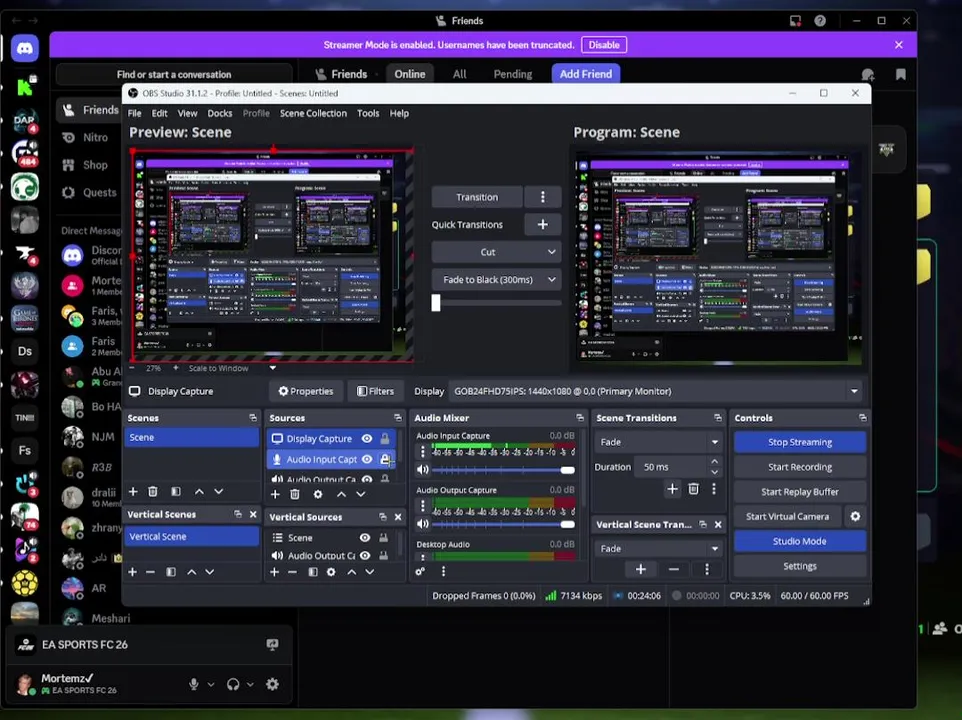Mute Audio Input Capture speaker icon

(x=423, y=470)
